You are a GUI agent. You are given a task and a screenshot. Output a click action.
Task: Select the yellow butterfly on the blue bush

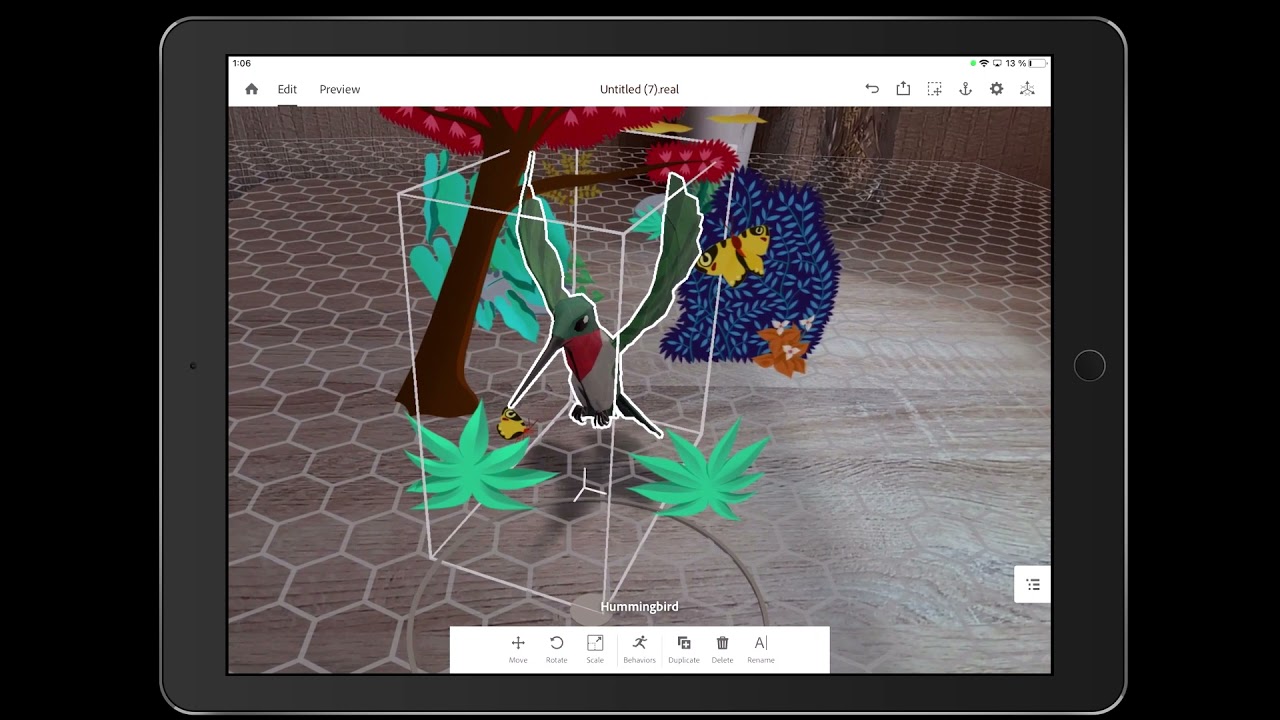(x=734, y=253)
